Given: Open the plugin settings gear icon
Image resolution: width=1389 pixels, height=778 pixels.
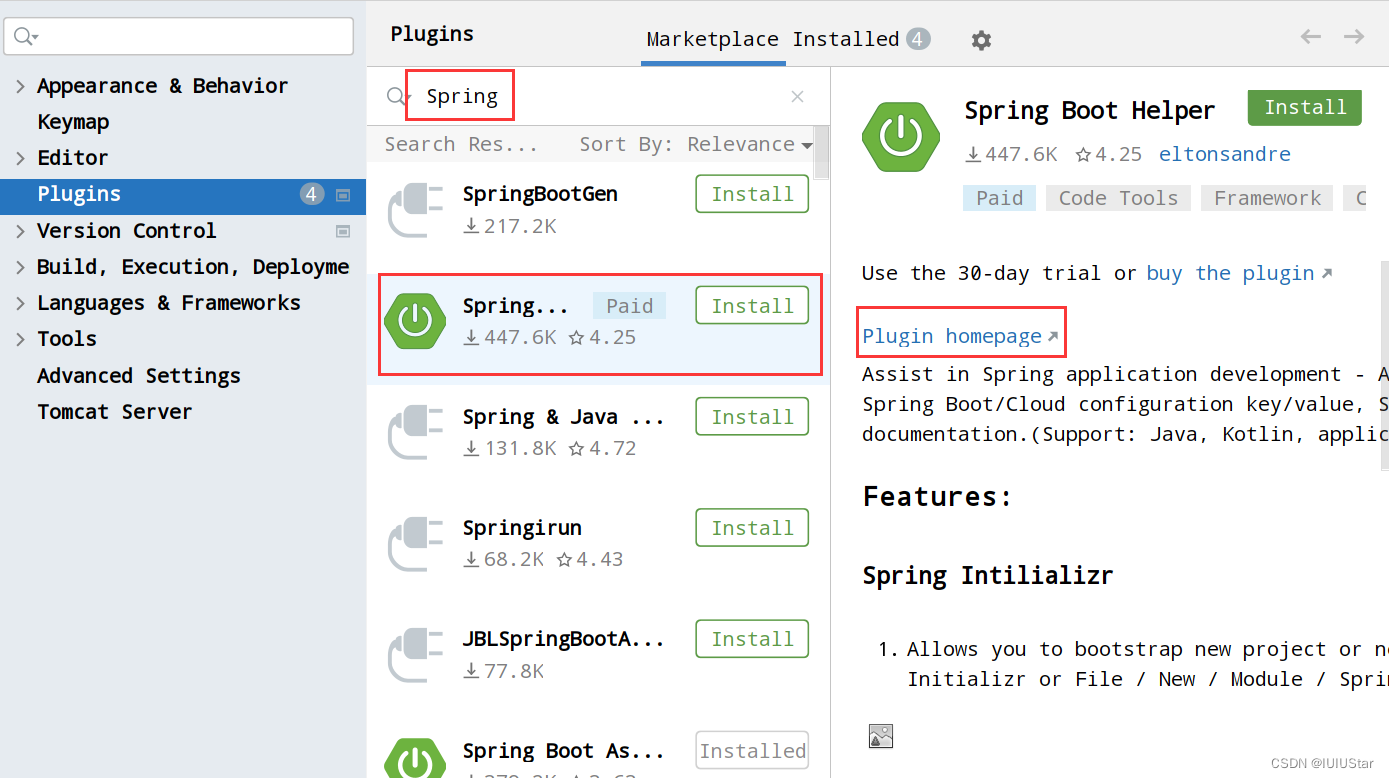Looking at the screenshot, I should point(980,39).
